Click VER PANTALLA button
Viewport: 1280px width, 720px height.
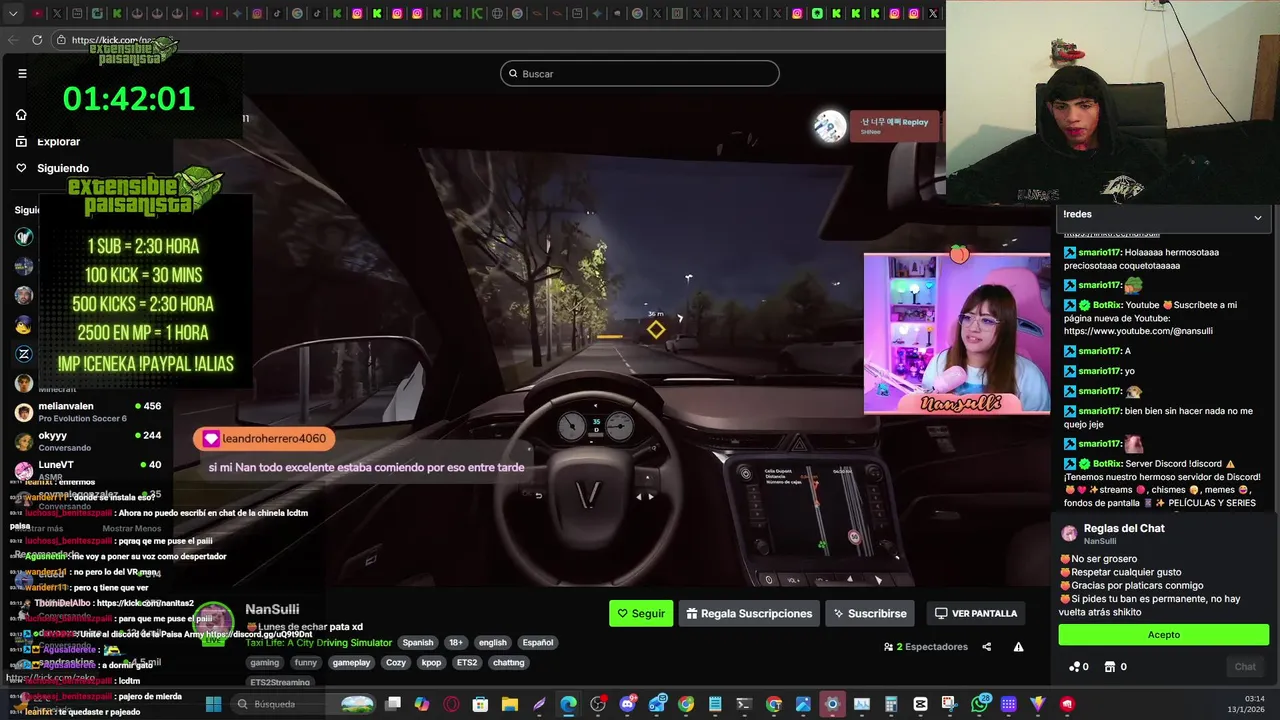(x=976, y=613)
